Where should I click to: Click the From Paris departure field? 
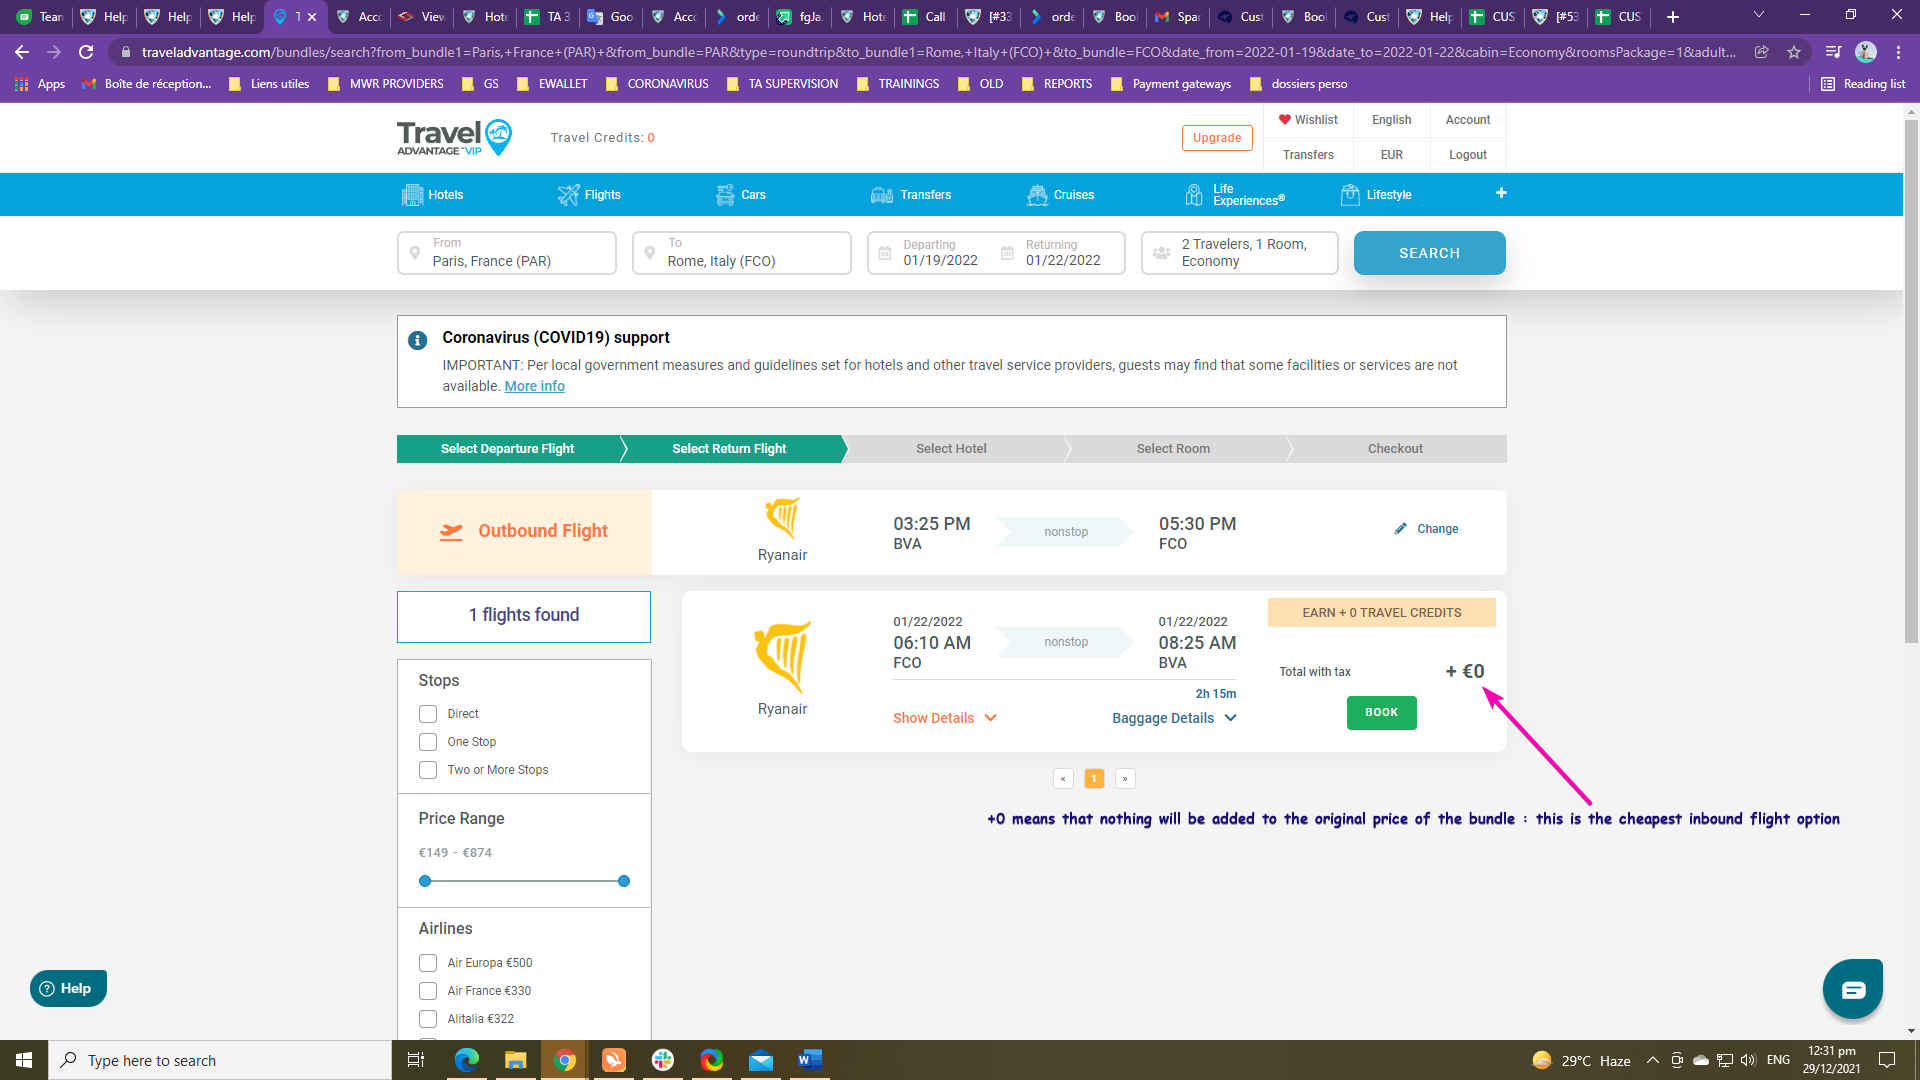tap(507, 253)
